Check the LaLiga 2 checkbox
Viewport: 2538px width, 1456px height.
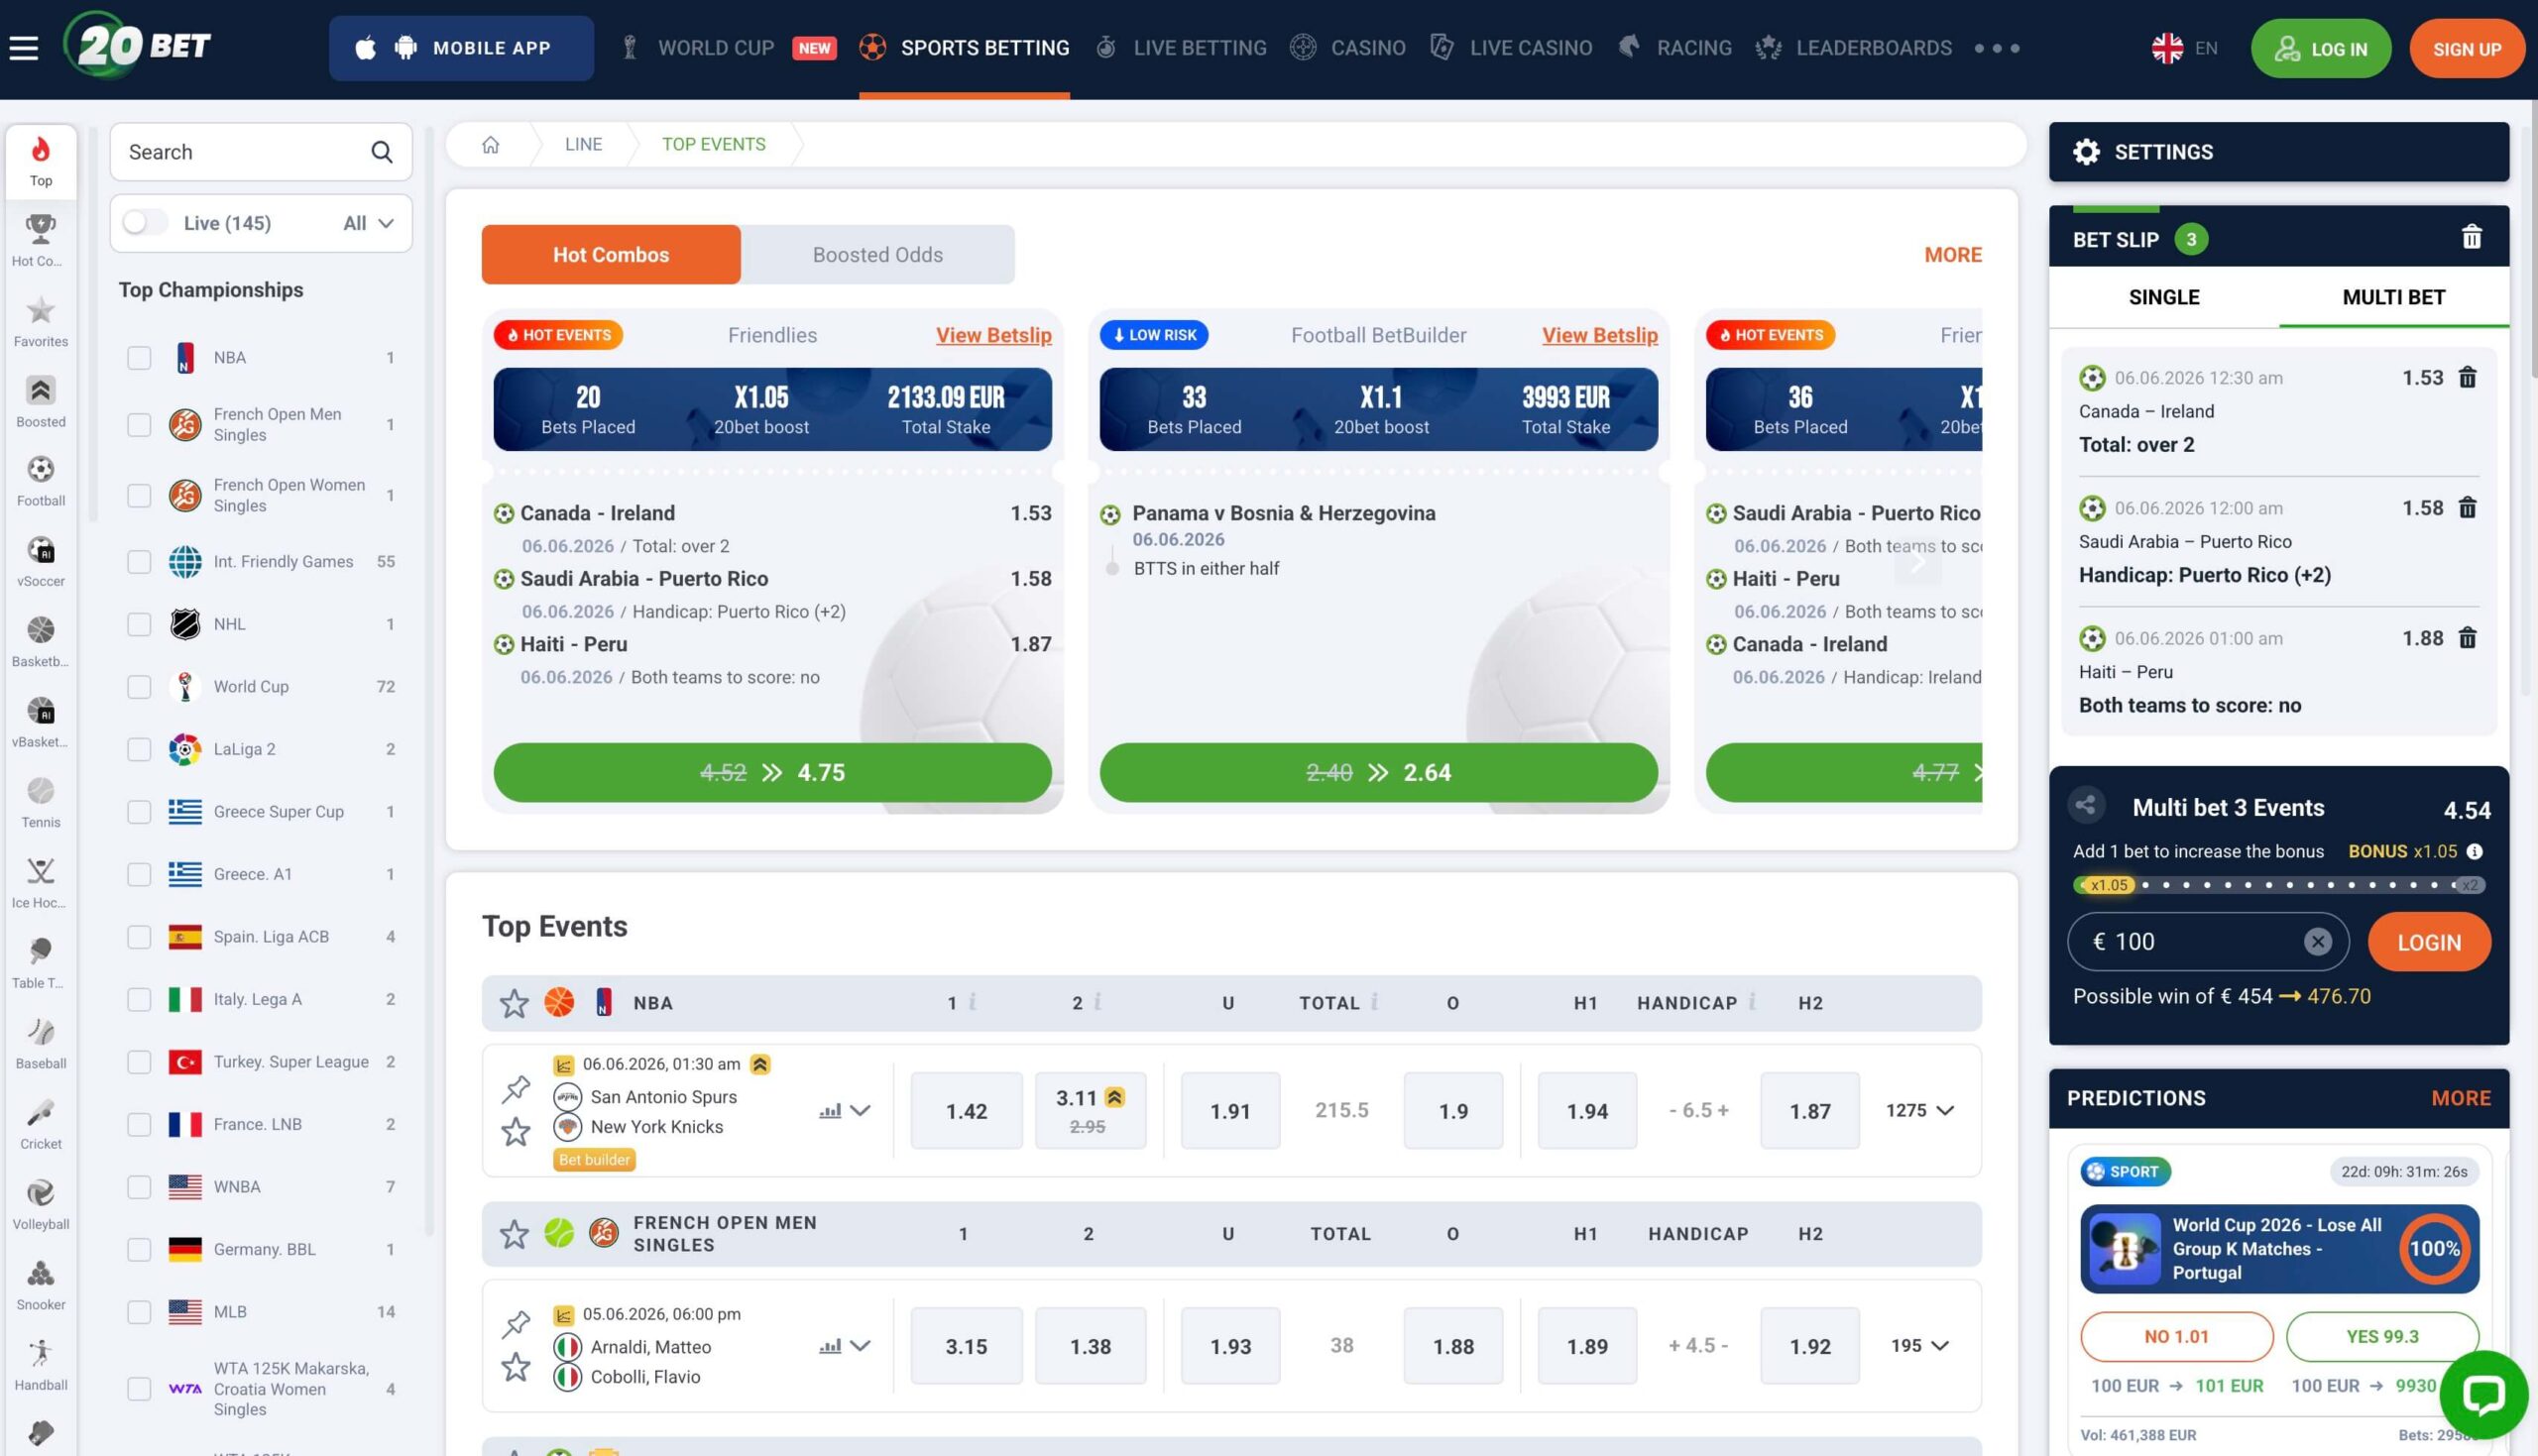coord(139,749)
